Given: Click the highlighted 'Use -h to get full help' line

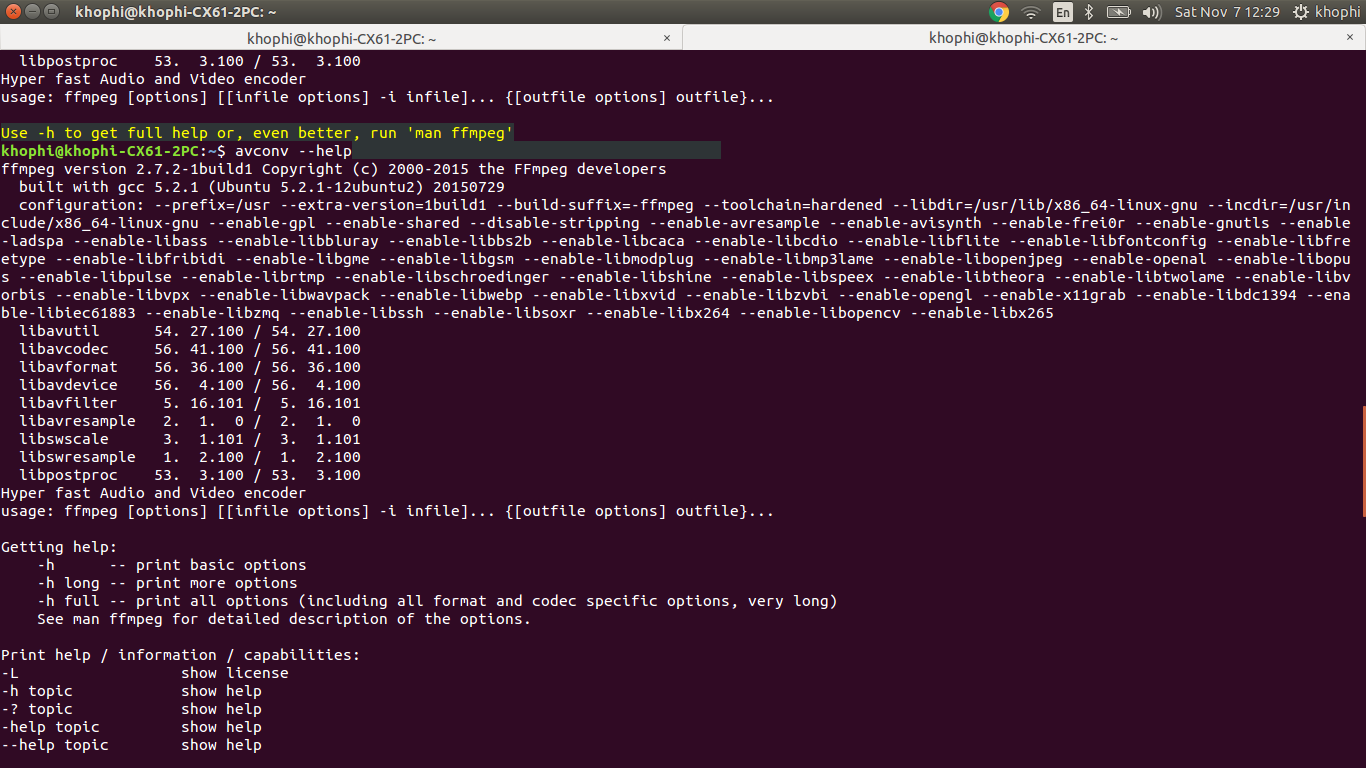Looking at the screenshot, I should (x=257, y=133).
